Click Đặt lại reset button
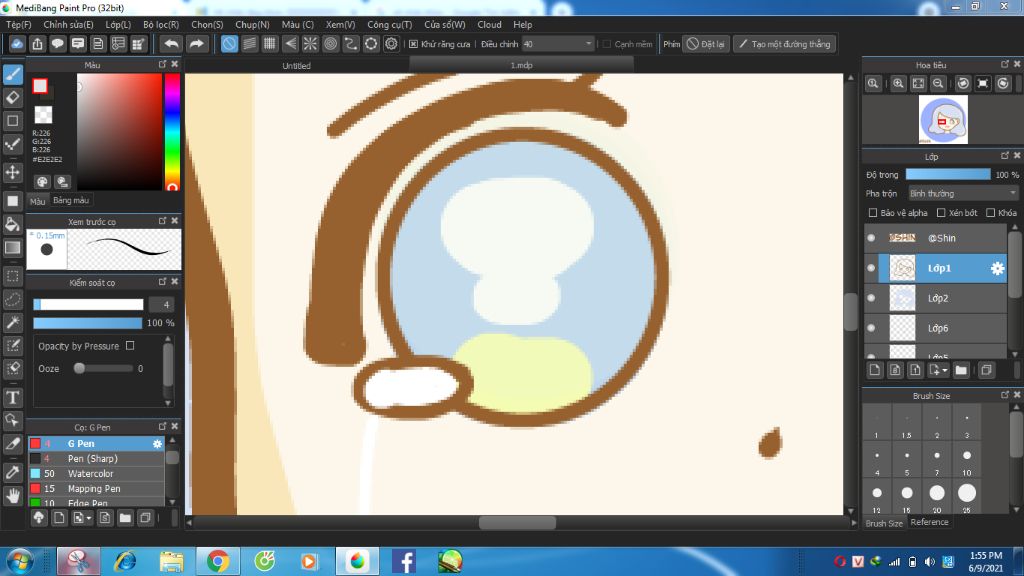The image size is (1024, 576). (705, 44)
